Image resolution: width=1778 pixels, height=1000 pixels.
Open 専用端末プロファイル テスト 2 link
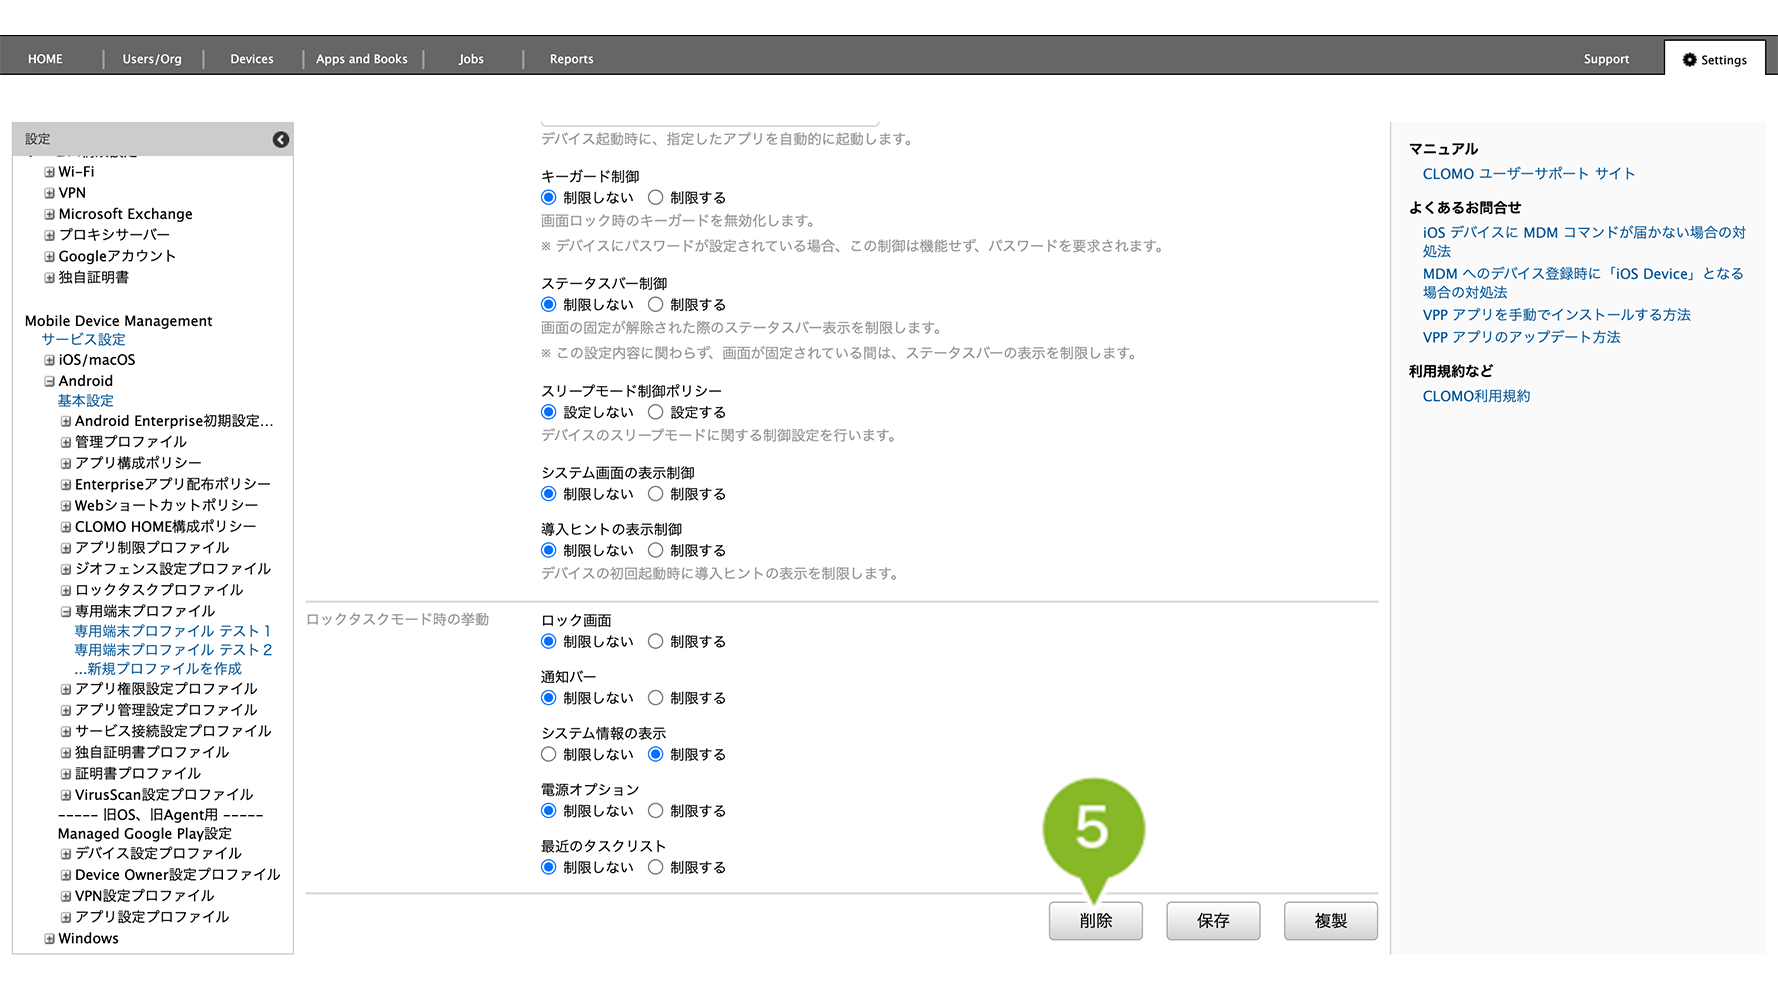173,650
